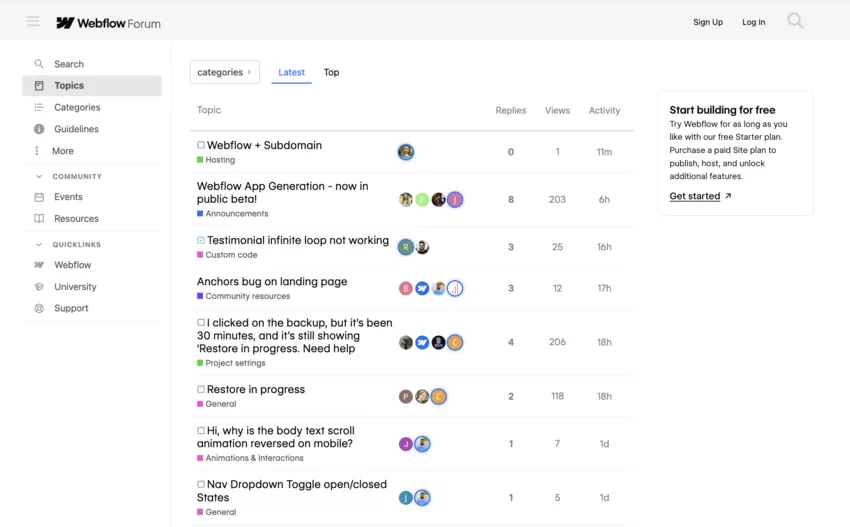Sort by the Replies column header
The image size is (850, 527).
point(511,111)
